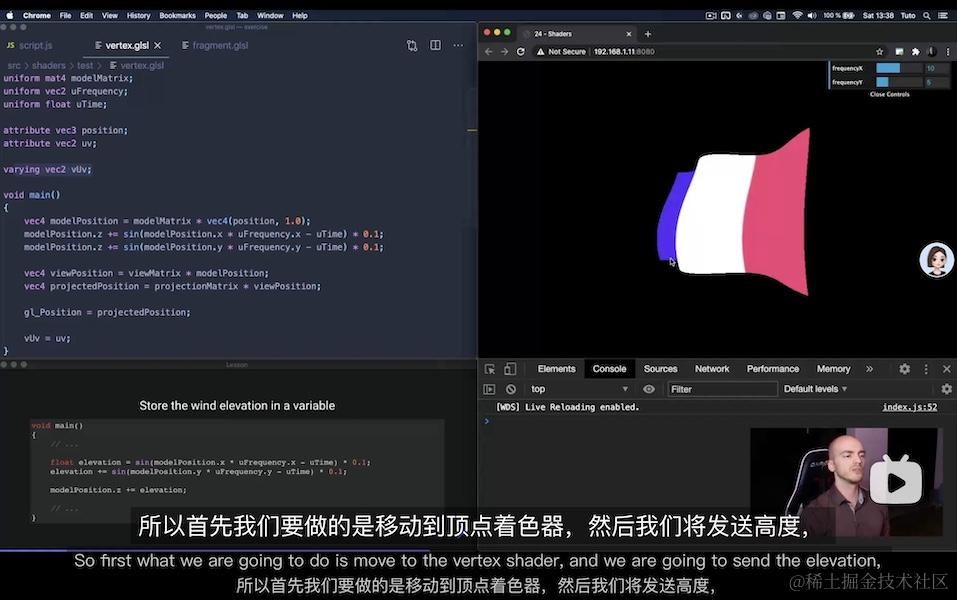Select the src breadcrumb

click(14, 65)
